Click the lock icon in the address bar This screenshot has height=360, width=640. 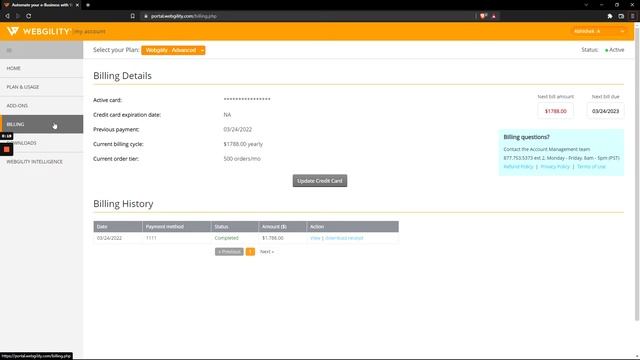(146, 16)
